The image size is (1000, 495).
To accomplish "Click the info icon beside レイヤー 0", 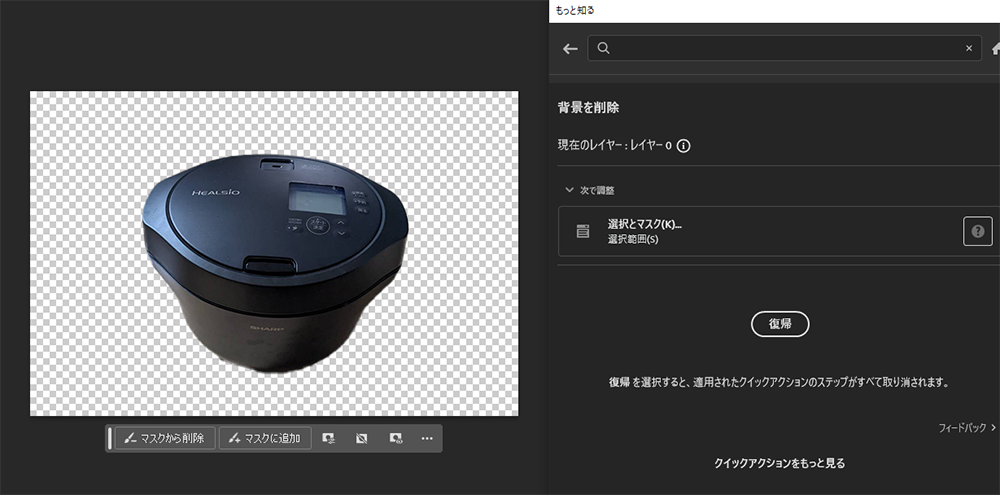I will click(x=684, y=145).
